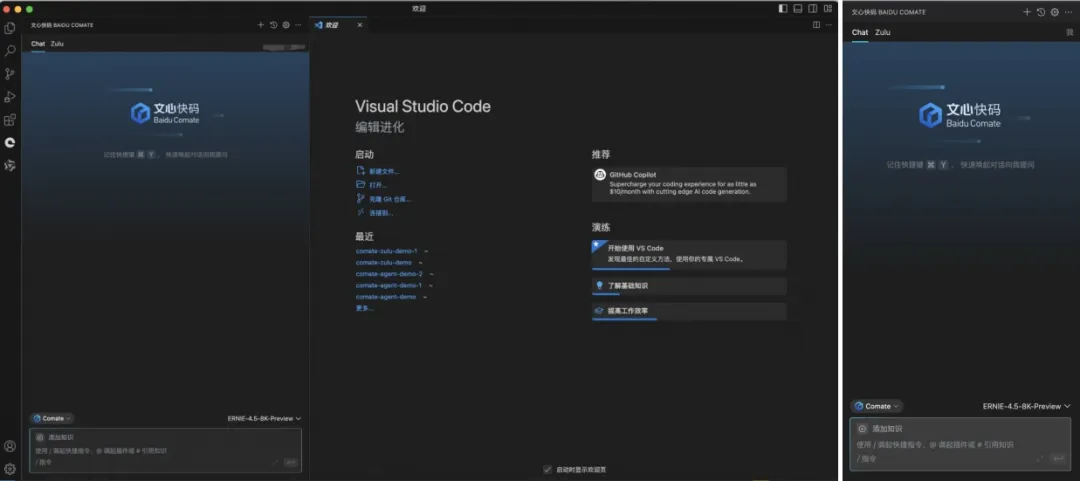Open the Comate agent dropdown in VS Code sidebar
This screenshot has width=1080, height=481.
(x=52, y=418)
